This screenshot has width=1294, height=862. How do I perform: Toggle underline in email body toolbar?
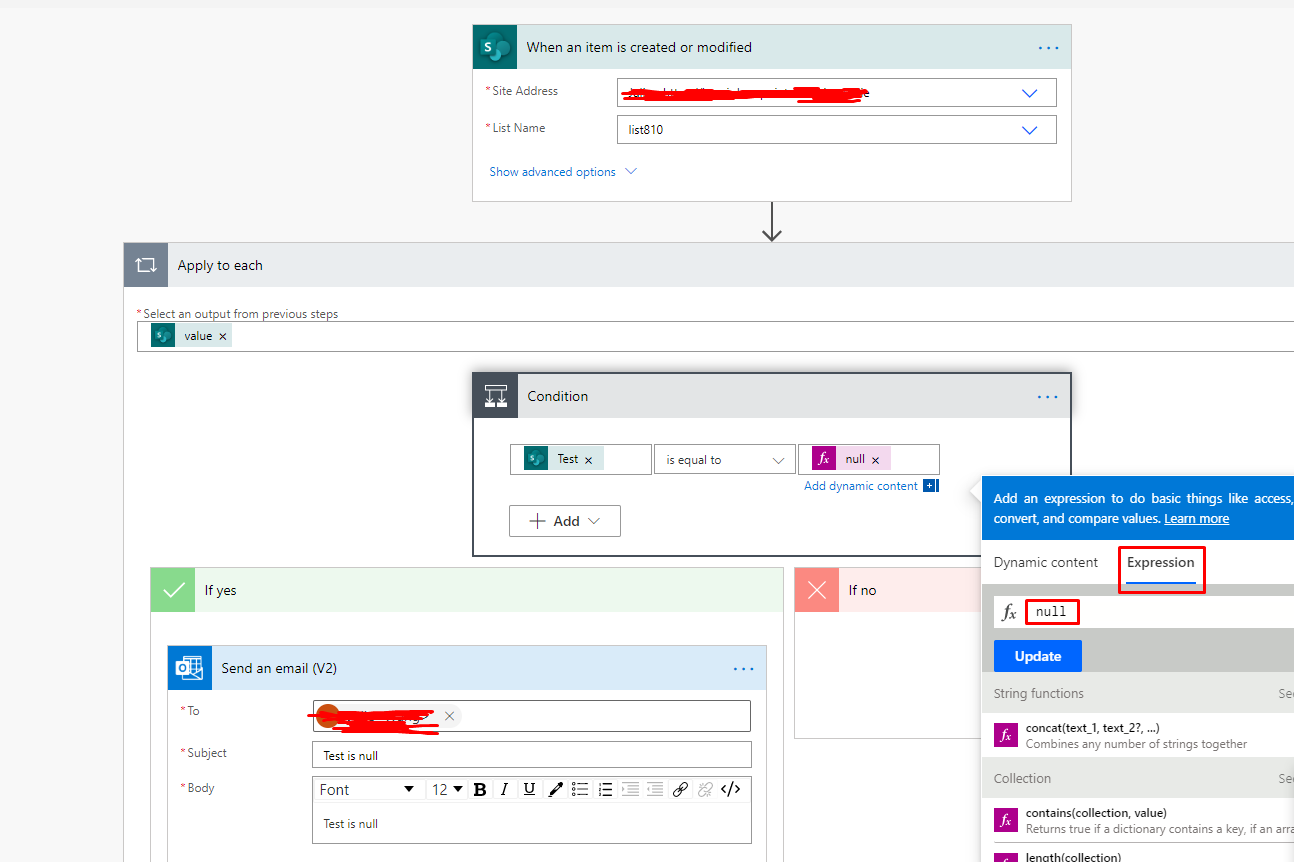[x=530, y=789]
